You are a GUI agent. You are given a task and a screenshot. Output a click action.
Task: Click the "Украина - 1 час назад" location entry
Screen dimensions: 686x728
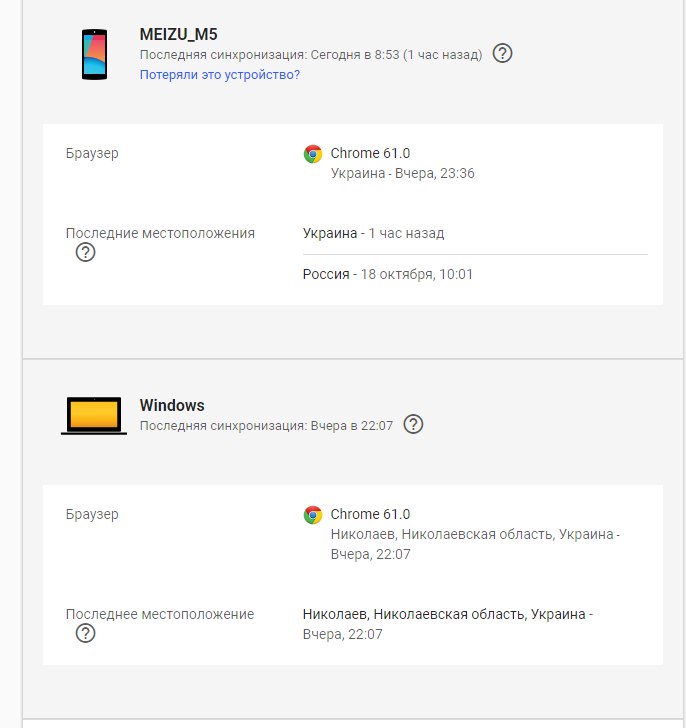click(374, 233)
